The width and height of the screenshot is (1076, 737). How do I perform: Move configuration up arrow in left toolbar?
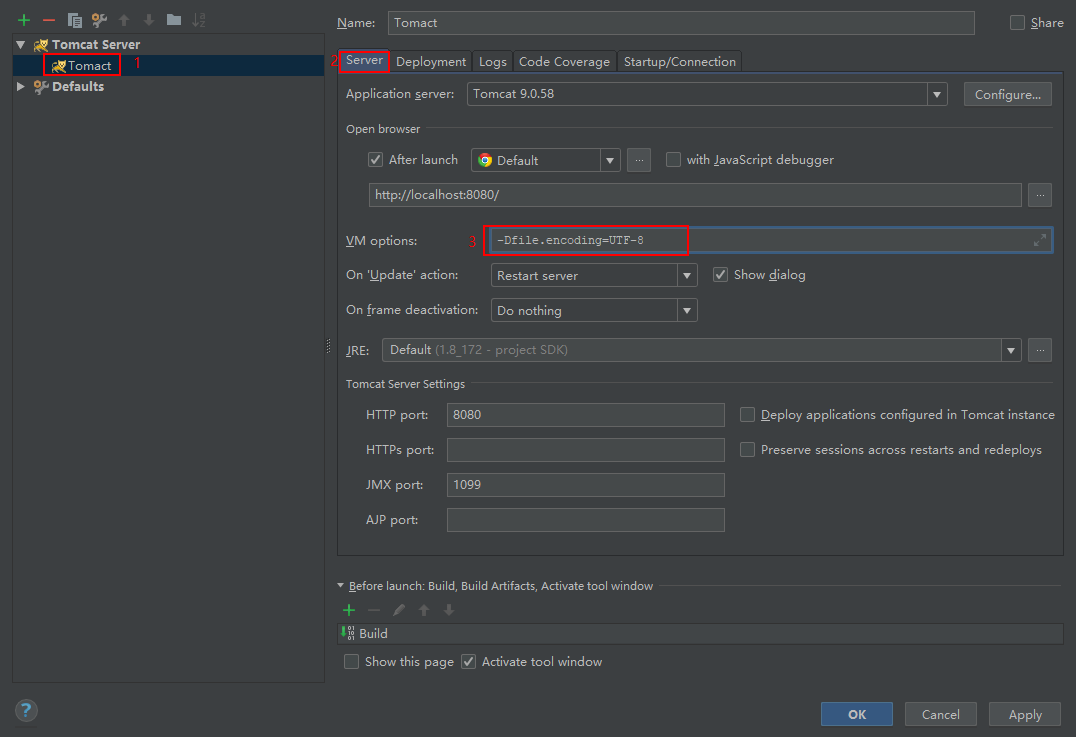coord(124,20)
